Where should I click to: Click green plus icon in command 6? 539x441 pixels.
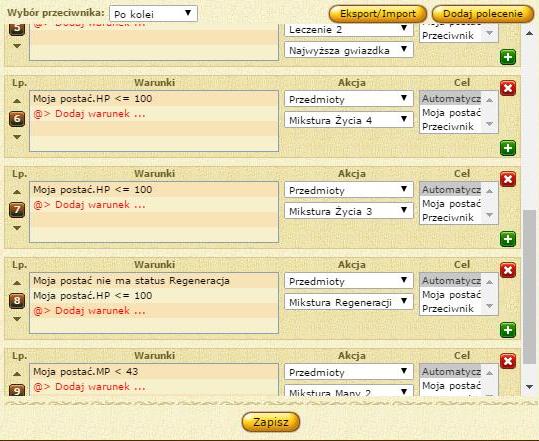tap(508, 148)
